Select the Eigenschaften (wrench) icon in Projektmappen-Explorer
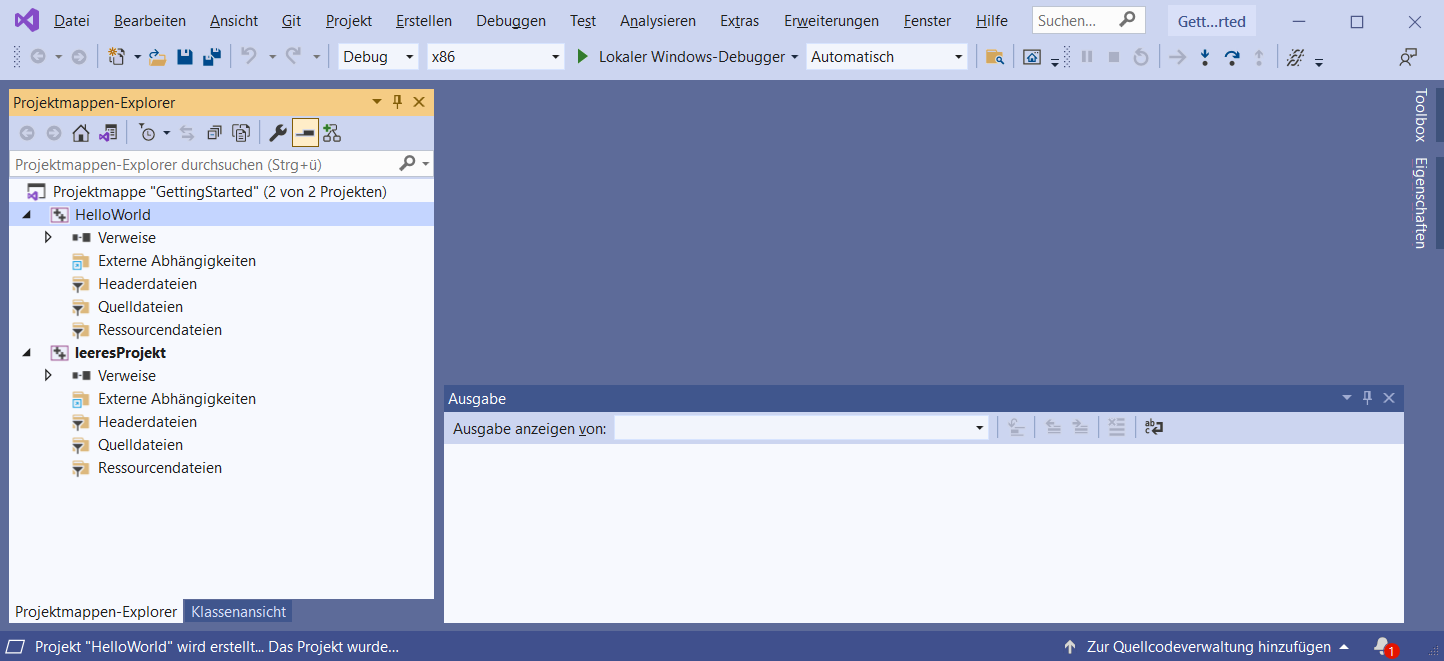The height and width of the screenshot is (661, 1444). [277, 132]
